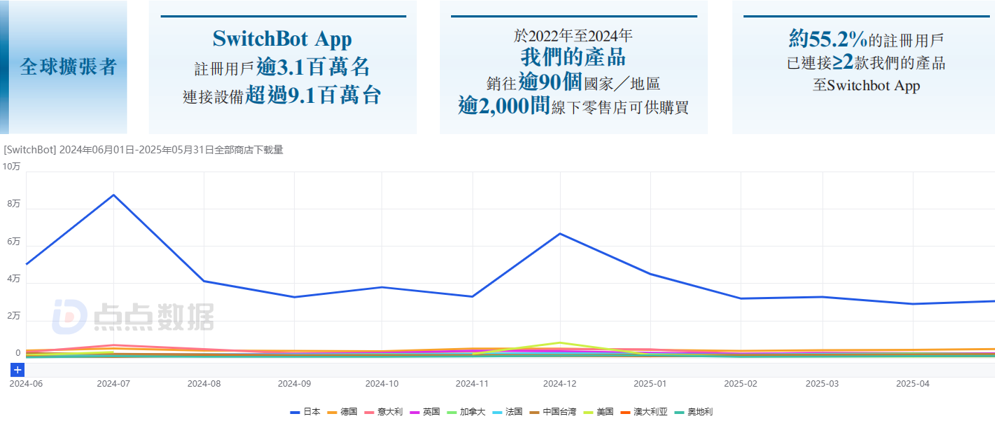Click the 我們的產品 heading
This screenshot has width=995, height=432.
click(574, 58)
